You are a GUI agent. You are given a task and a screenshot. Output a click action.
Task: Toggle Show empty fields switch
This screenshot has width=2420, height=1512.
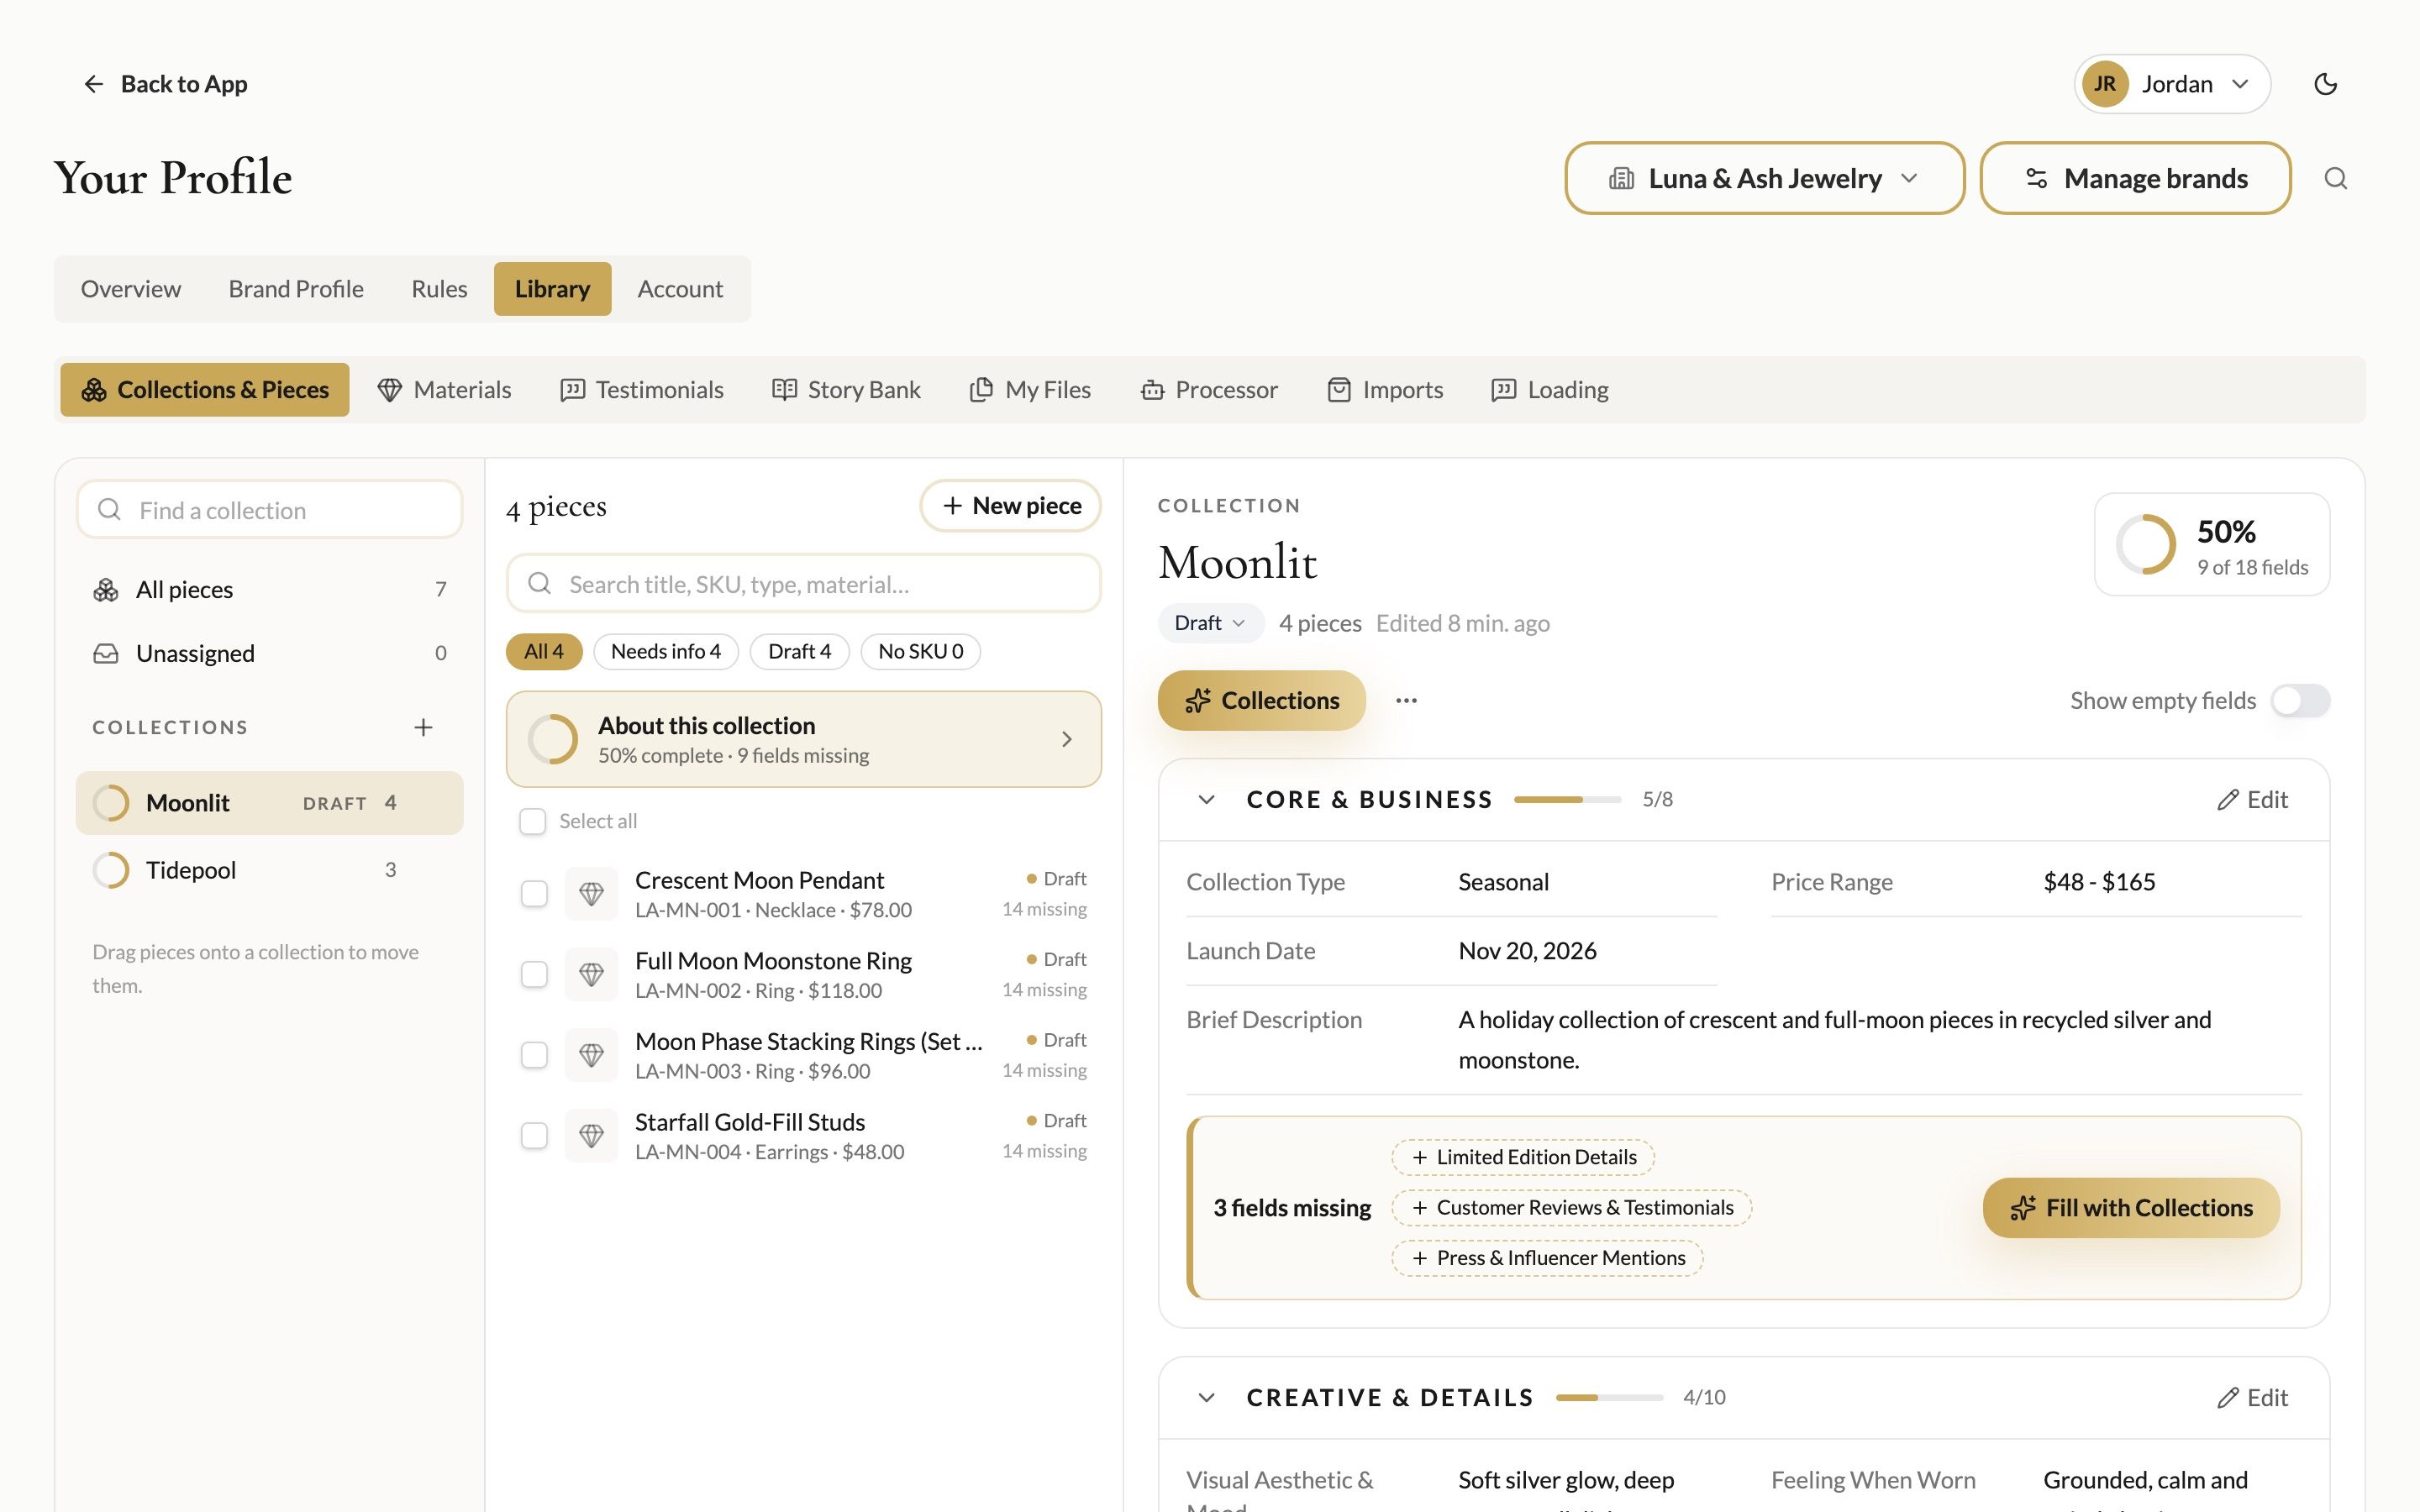coord(2300,700)
